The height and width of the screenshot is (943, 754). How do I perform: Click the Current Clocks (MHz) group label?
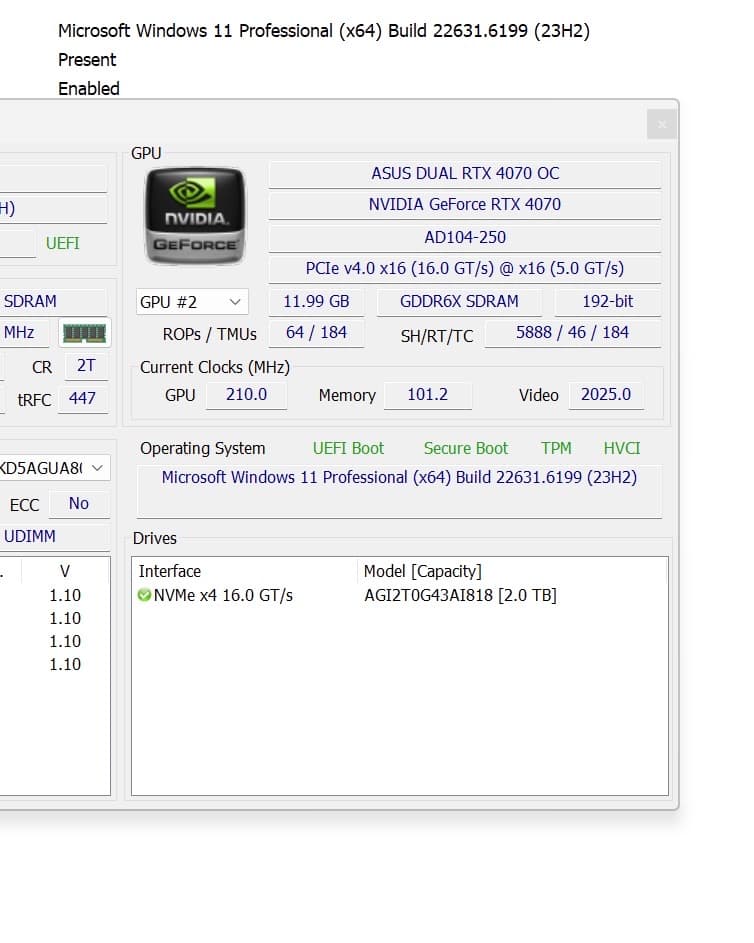(215, 367)
